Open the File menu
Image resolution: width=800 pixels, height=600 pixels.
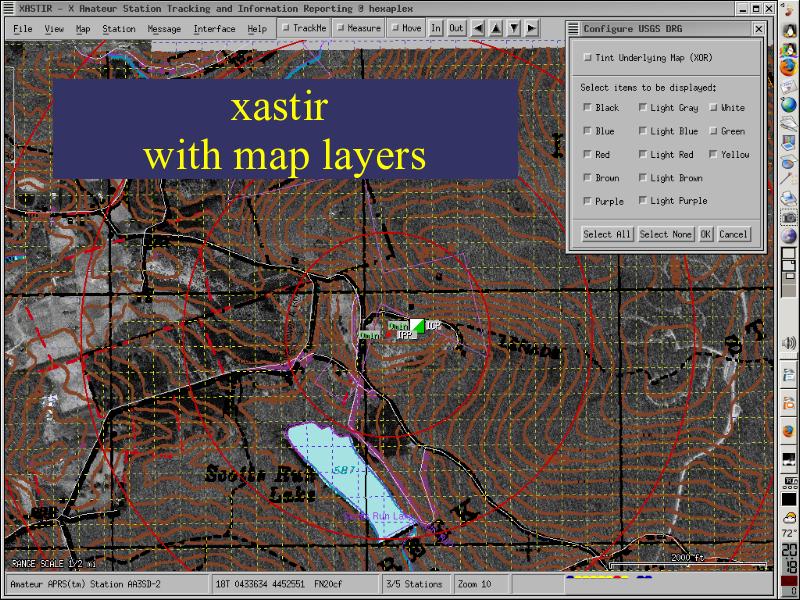click(x=22, y=29)
